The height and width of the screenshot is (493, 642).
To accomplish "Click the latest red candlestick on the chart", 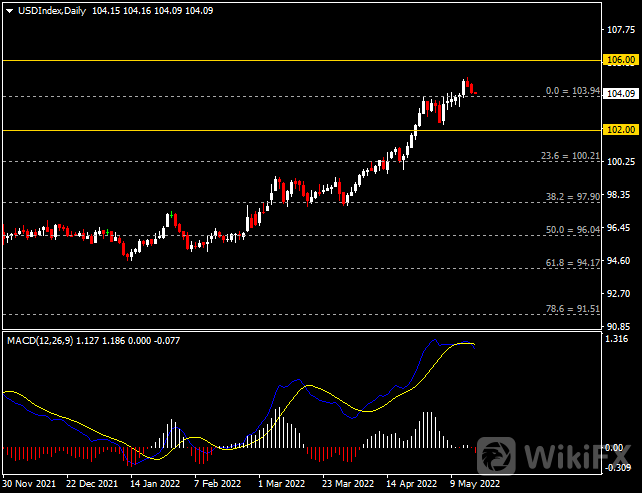I will [x=474, y=92].
